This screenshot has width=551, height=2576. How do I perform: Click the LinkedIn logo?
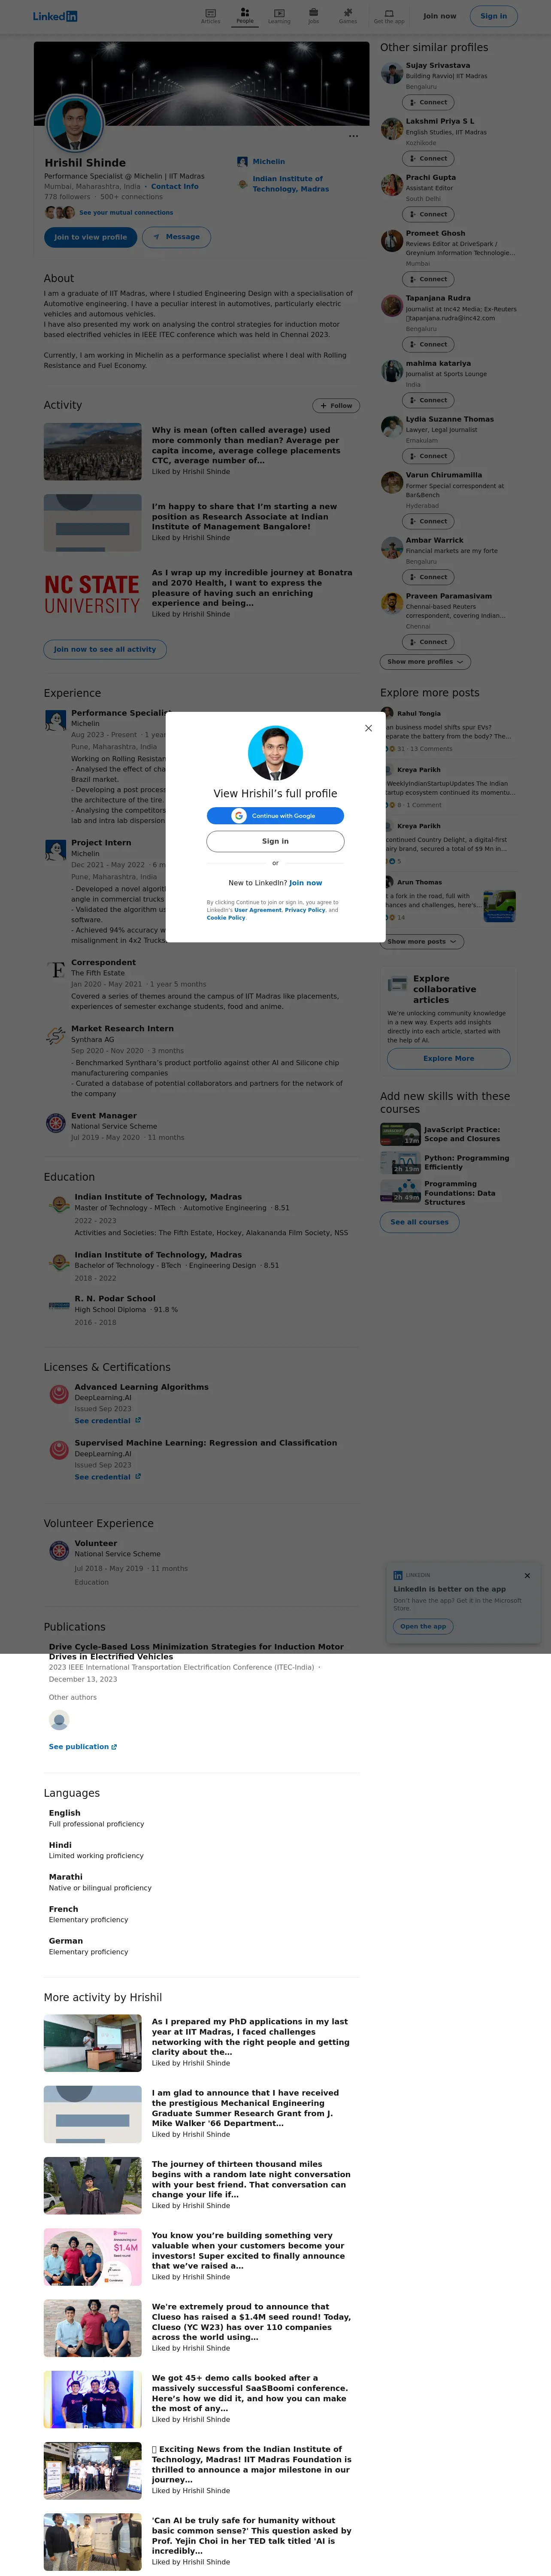click(55, 16)
